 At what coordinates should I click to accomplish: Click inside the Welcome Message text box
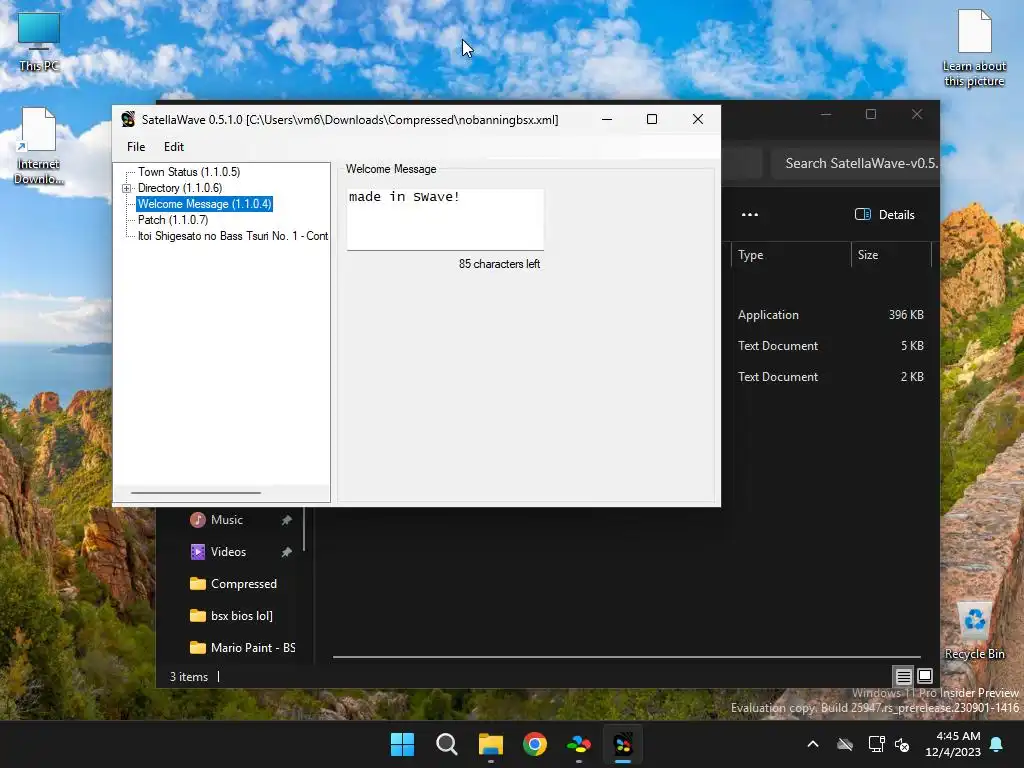tap(445, 219)
